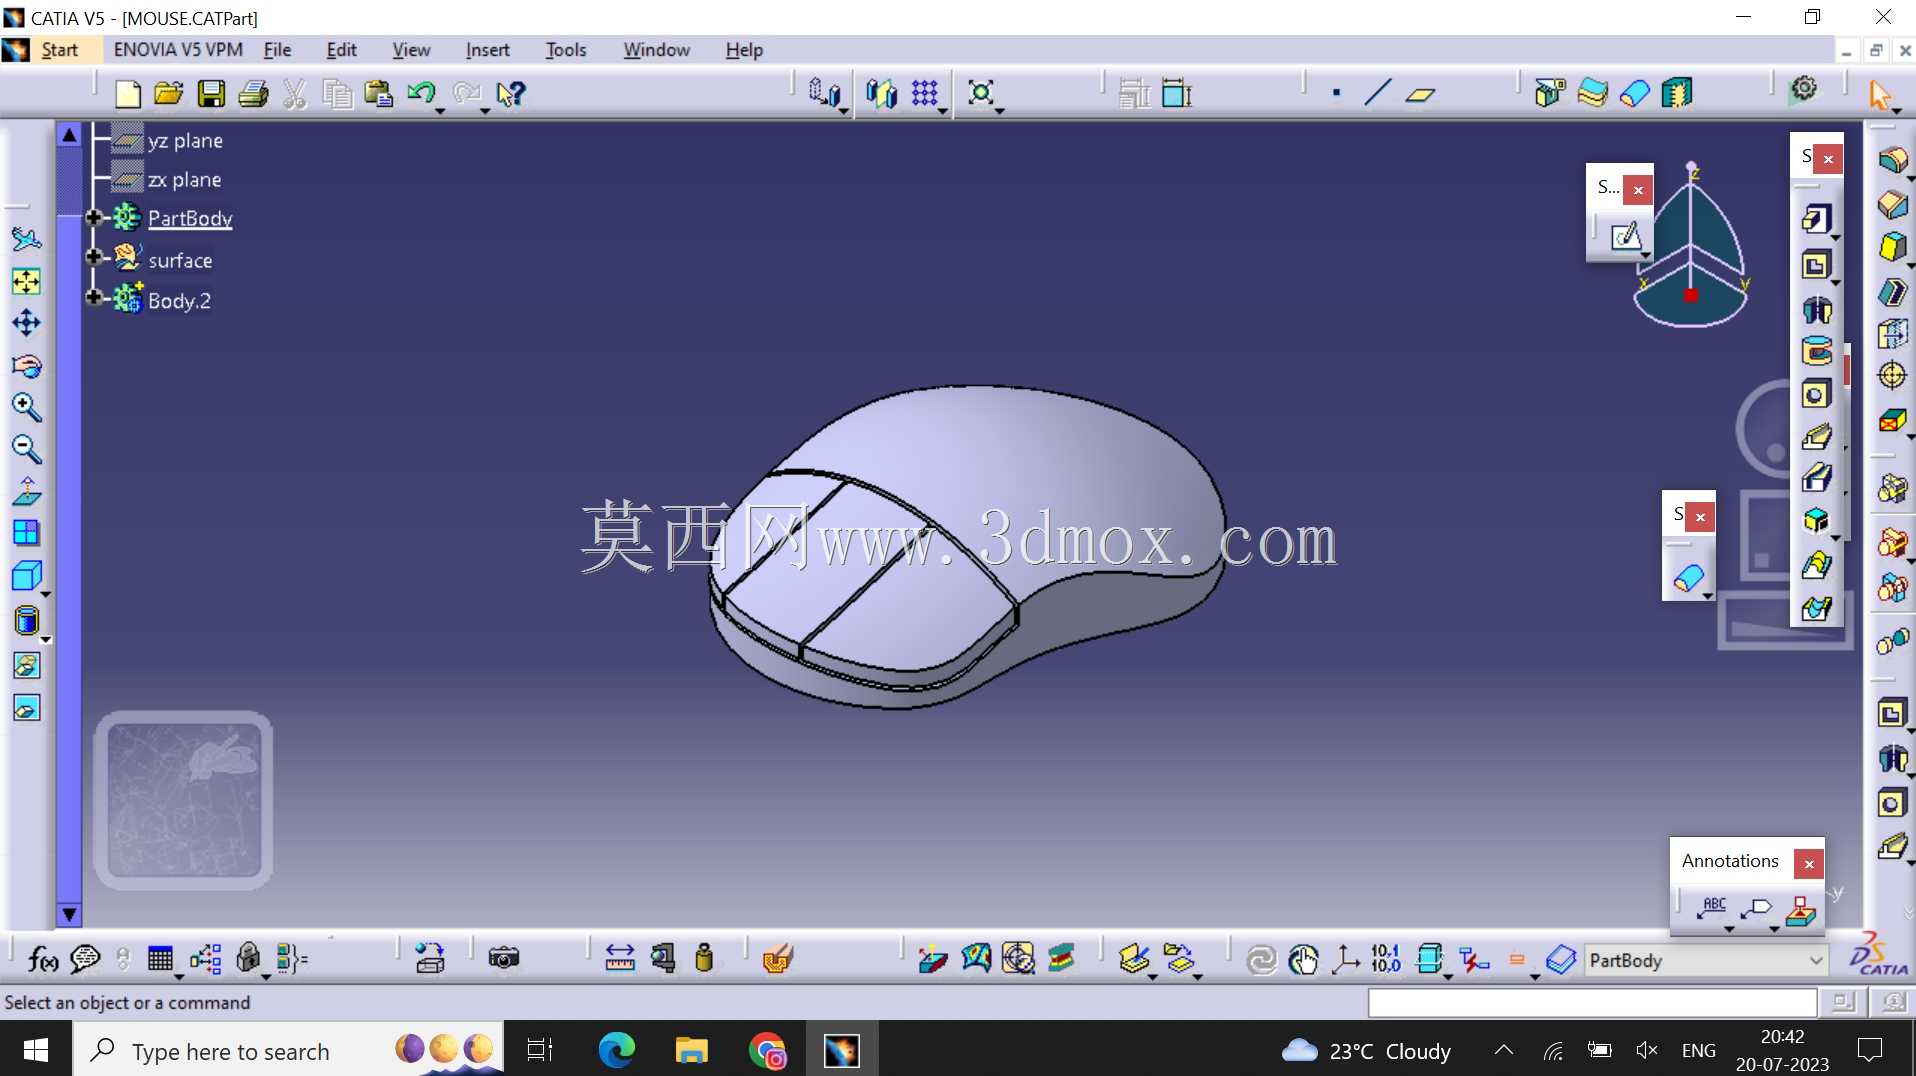The image size is (1916, 1076).
Task: Click the Point creation tool
Action: click(x=1336, y=94)
